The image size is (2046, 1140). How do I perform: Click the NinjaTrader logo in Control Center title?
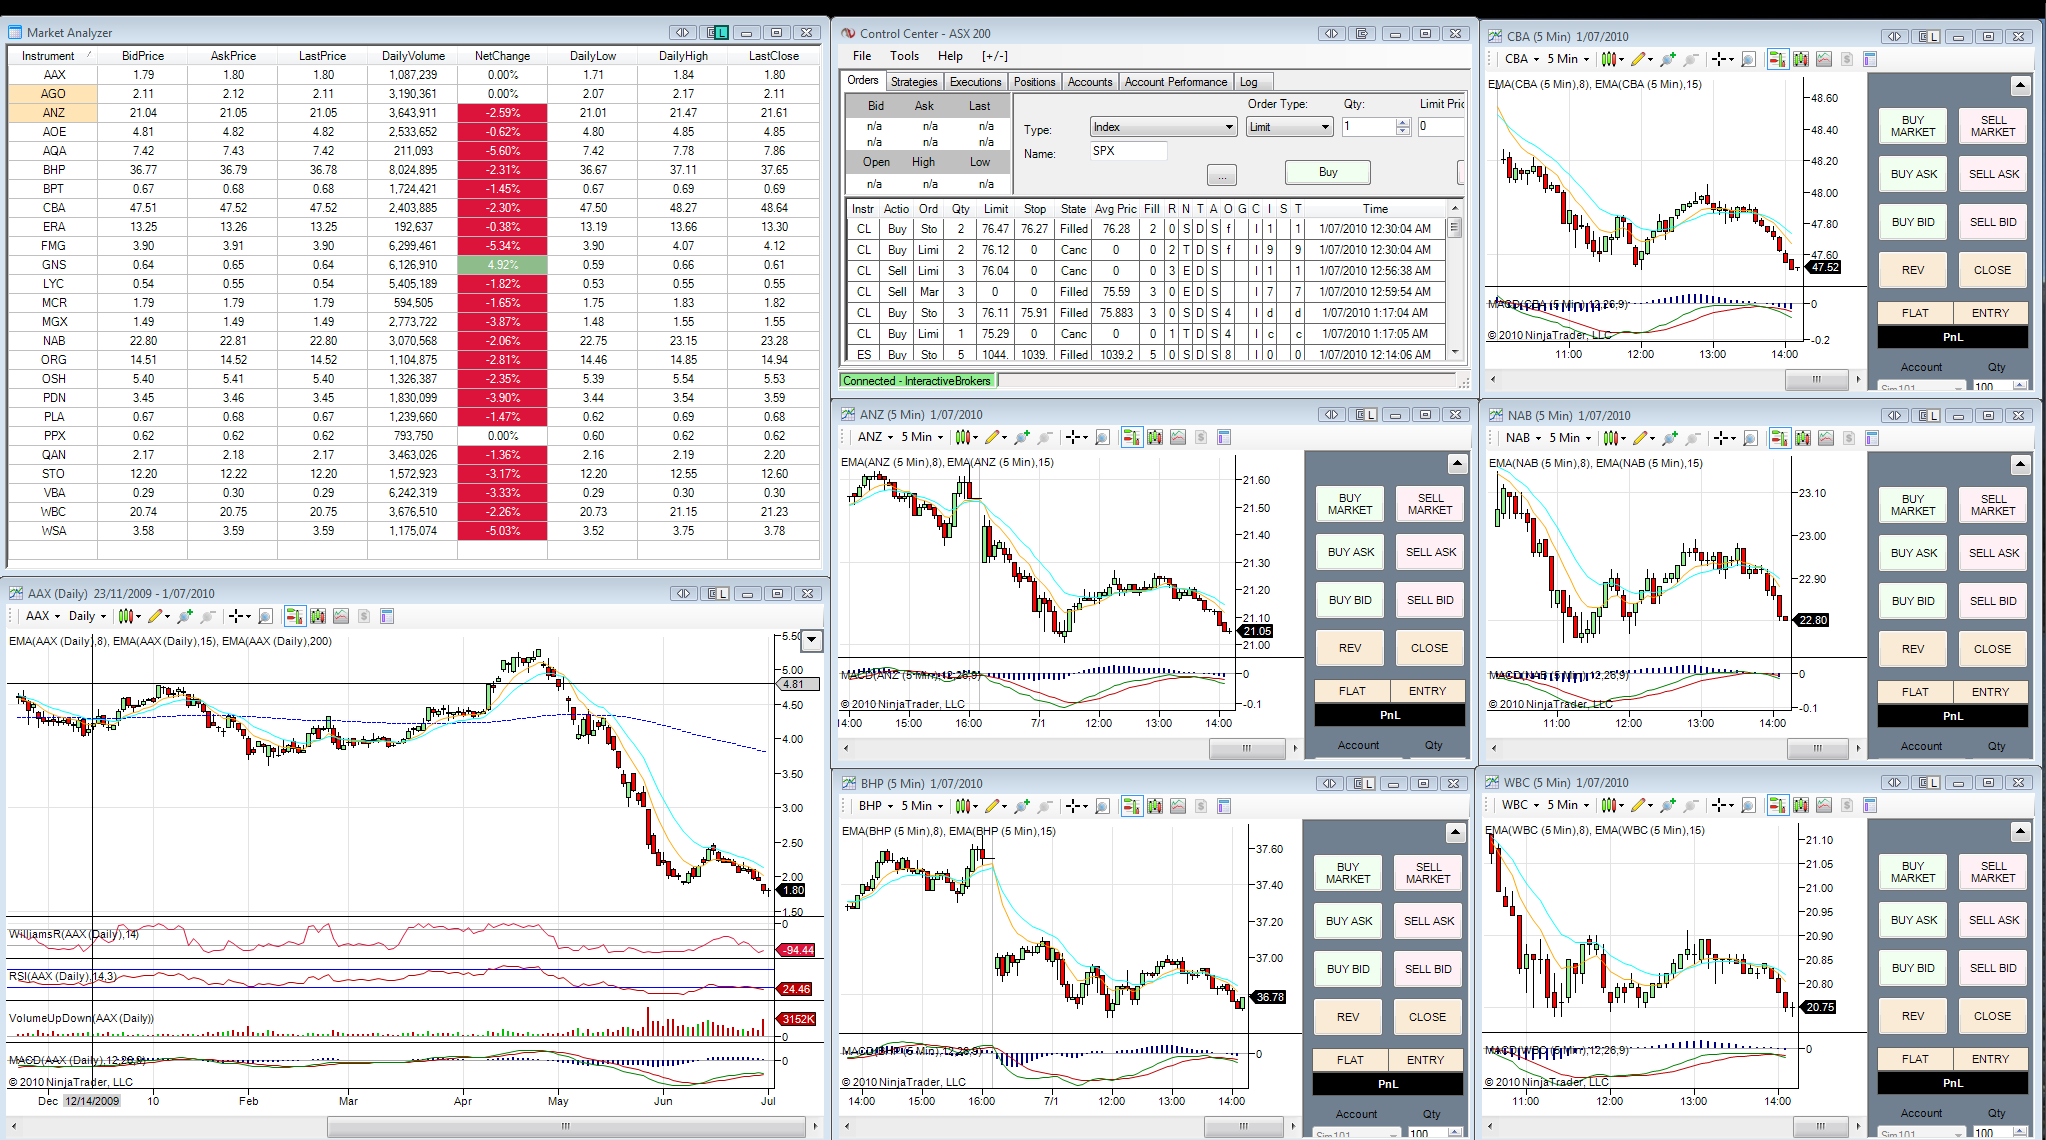point(848,33)
